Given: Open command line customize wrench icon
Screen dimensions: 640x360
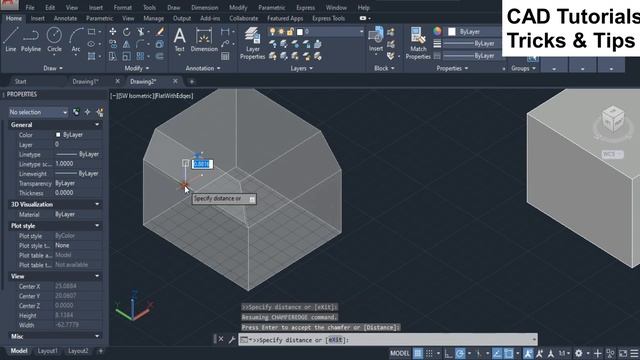Looking at the screenshot, I should pyautogui.click(x=231, y=340).
